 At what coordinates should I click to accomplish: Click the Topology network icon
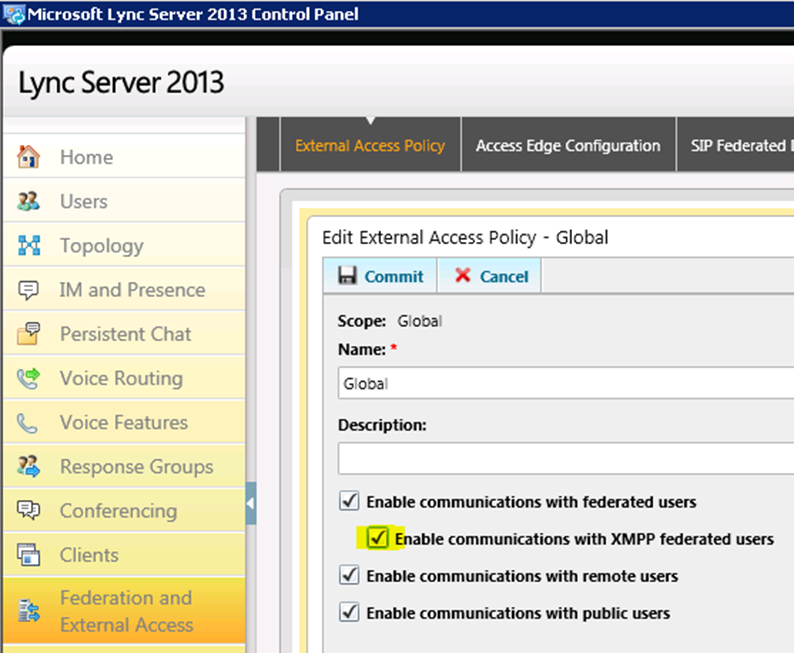(29, 245)
